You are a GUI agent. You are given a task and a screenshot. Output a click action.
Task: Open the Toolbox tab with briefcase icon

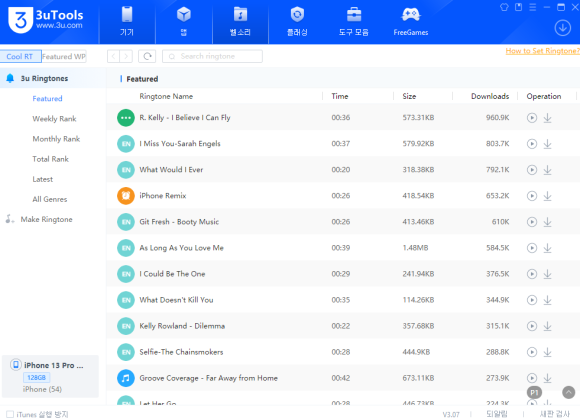[x=354, y=22]
